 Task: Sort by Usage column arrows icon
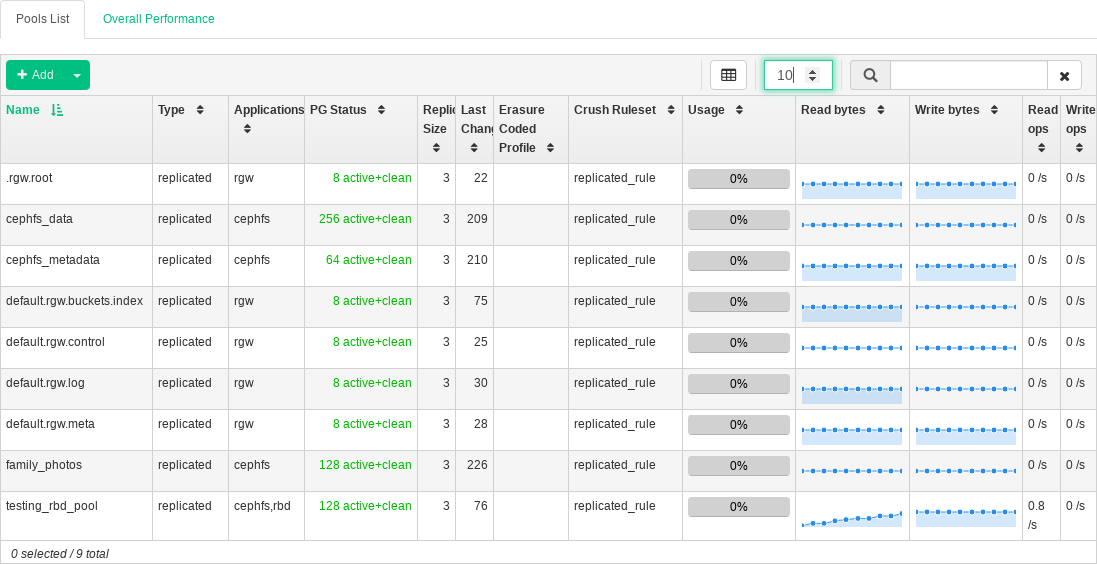pyautogui.click(x=739, y=110)
